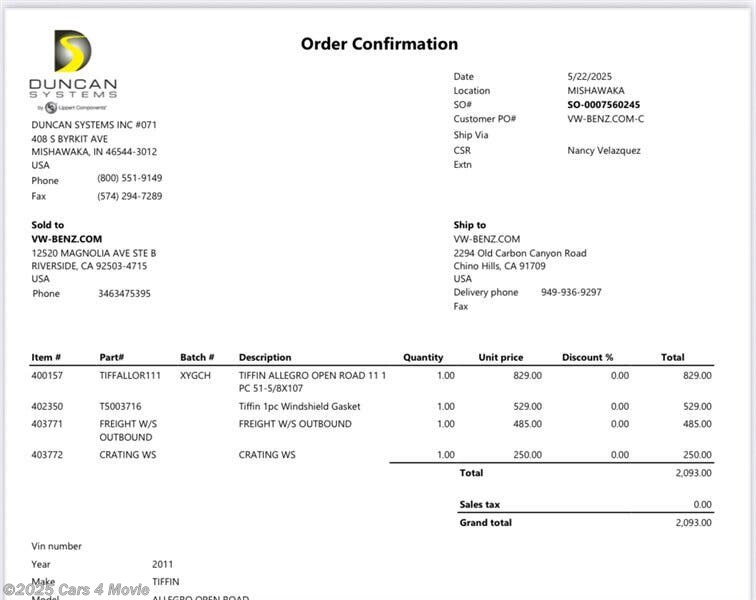The image size is (756, 600).
Task: Click the XYGCH batch number
Action: (x=195, y=376)
